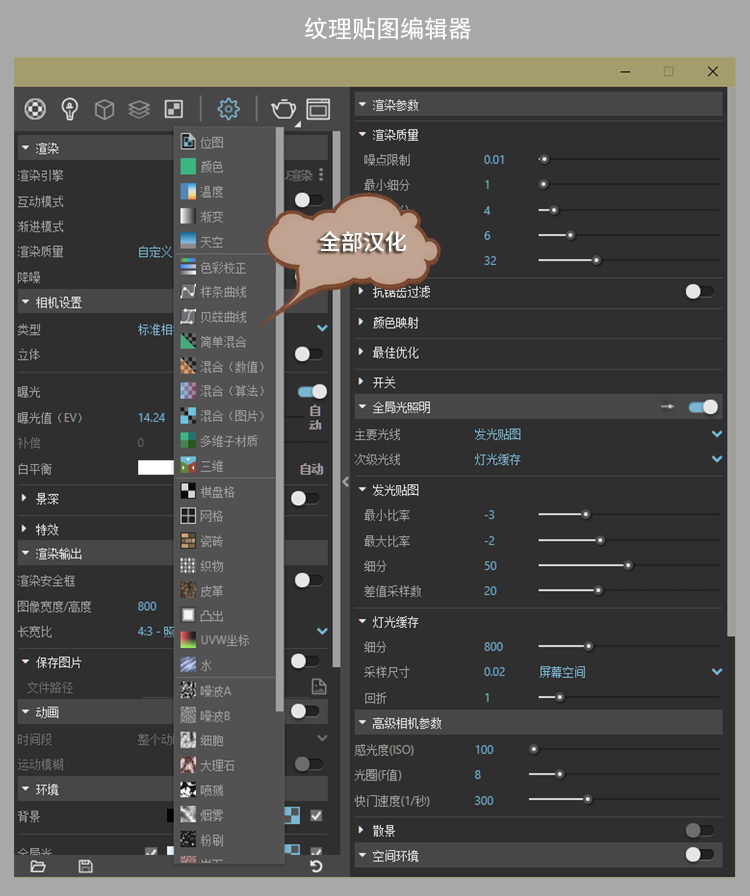Click the reset undo arrow icon
Screen dimensions: 750x896
(316, 866)
